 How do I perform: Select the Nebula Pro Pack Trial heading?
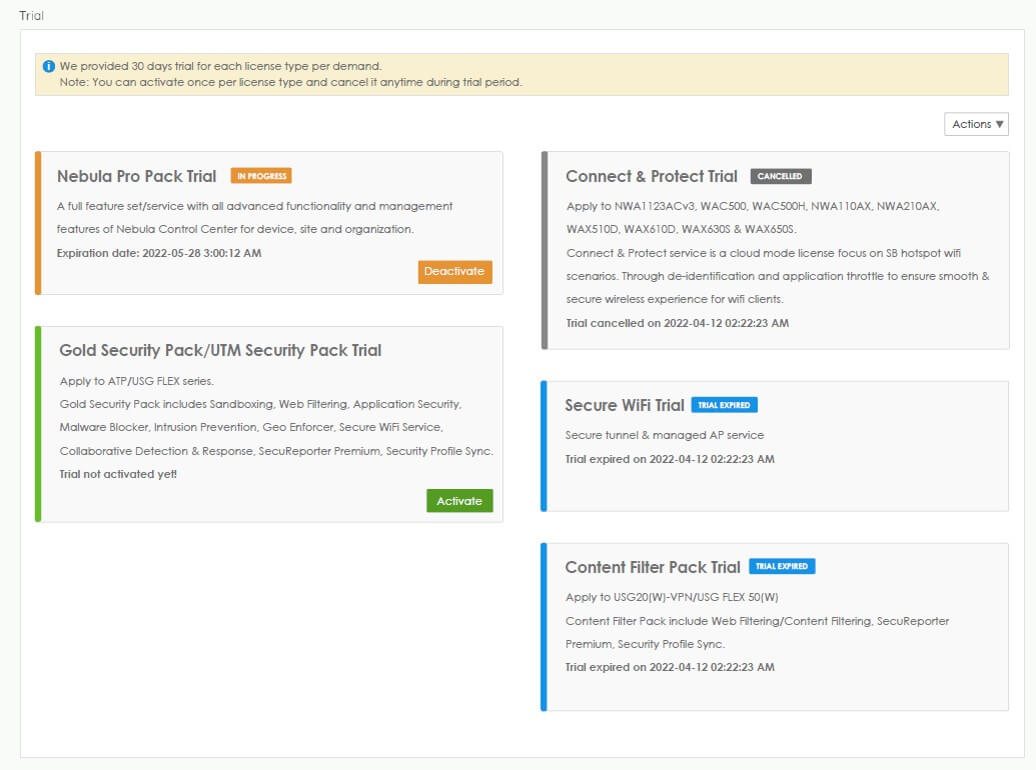point(136,176)
